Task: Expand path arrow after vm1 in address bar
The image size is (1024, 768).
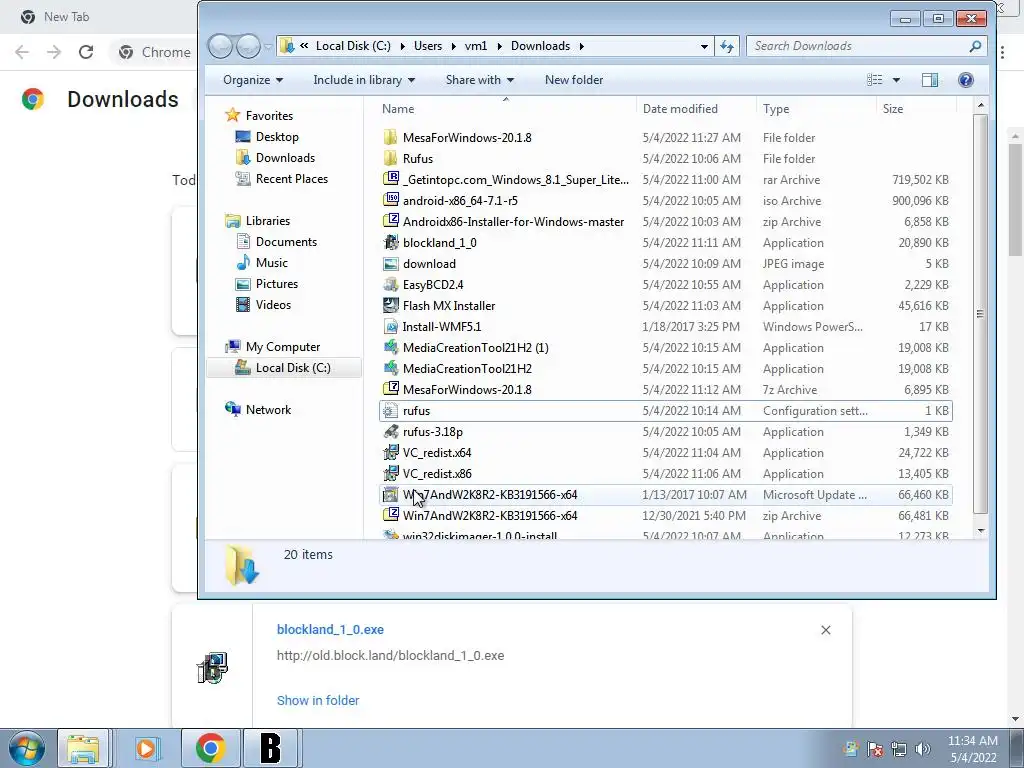Action: tap(500, 46)
